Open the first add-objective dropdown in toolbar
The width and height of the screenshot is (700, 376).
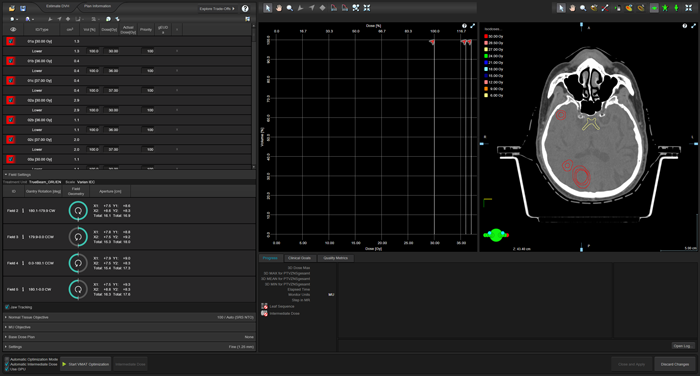tap(13, 19)
